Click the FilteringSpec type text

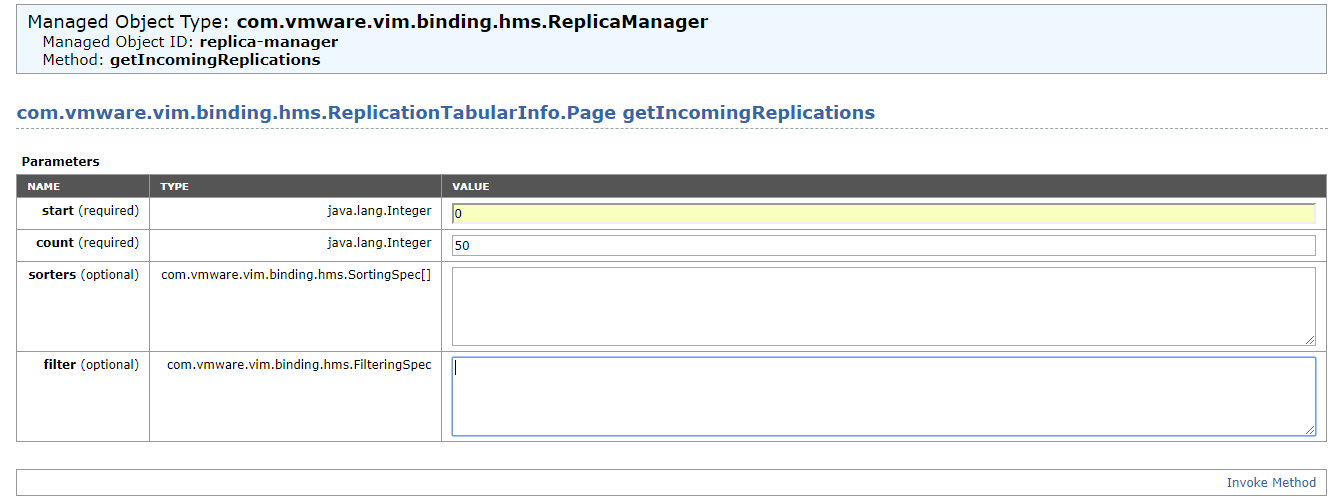(299, 365)
